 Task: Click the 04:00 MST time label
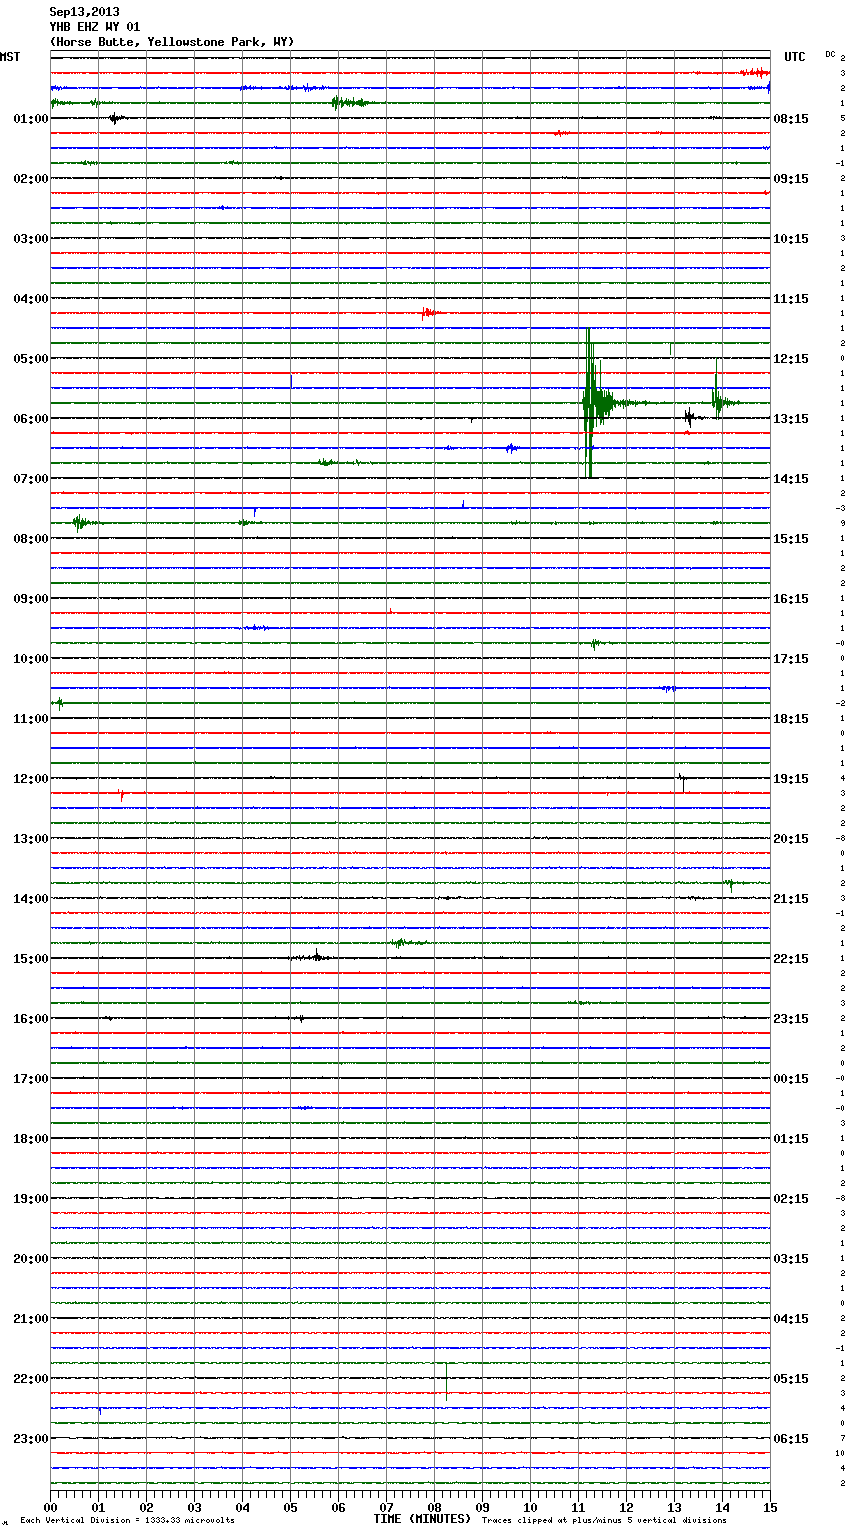[x=31, y=299]
